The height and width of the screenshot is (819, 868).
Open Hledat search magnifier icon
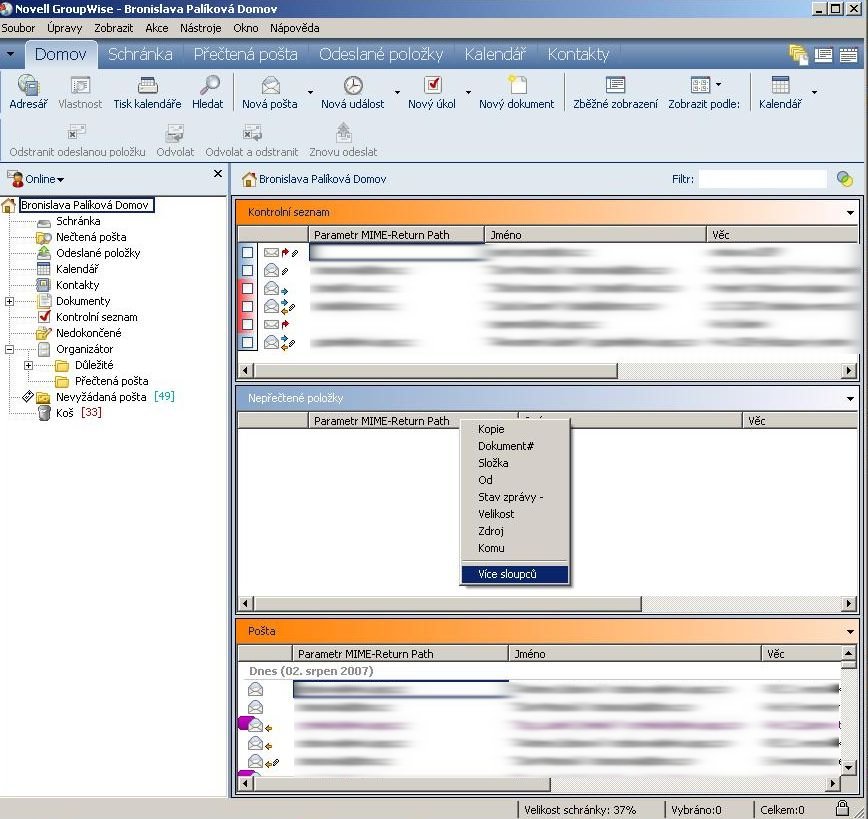(x=209, y=85)
